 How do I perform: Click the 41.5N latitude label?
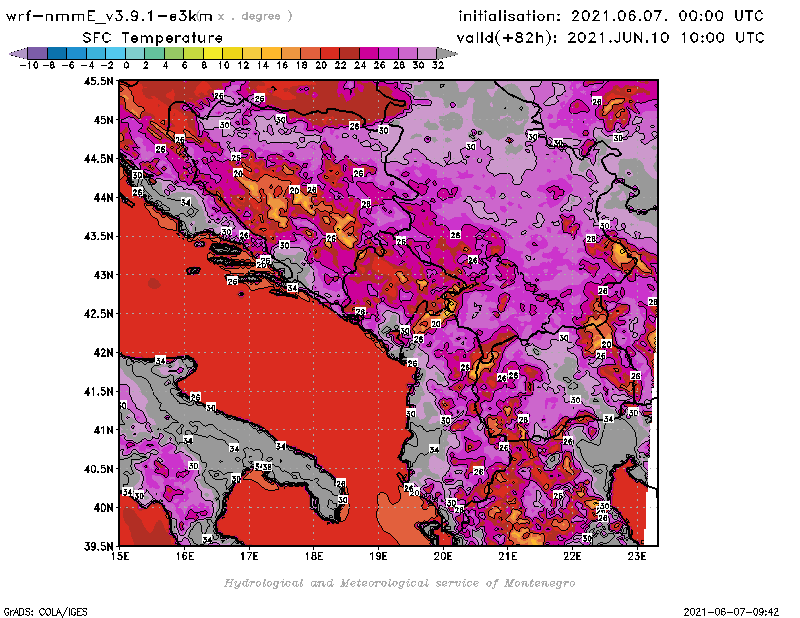pos(98,391)
